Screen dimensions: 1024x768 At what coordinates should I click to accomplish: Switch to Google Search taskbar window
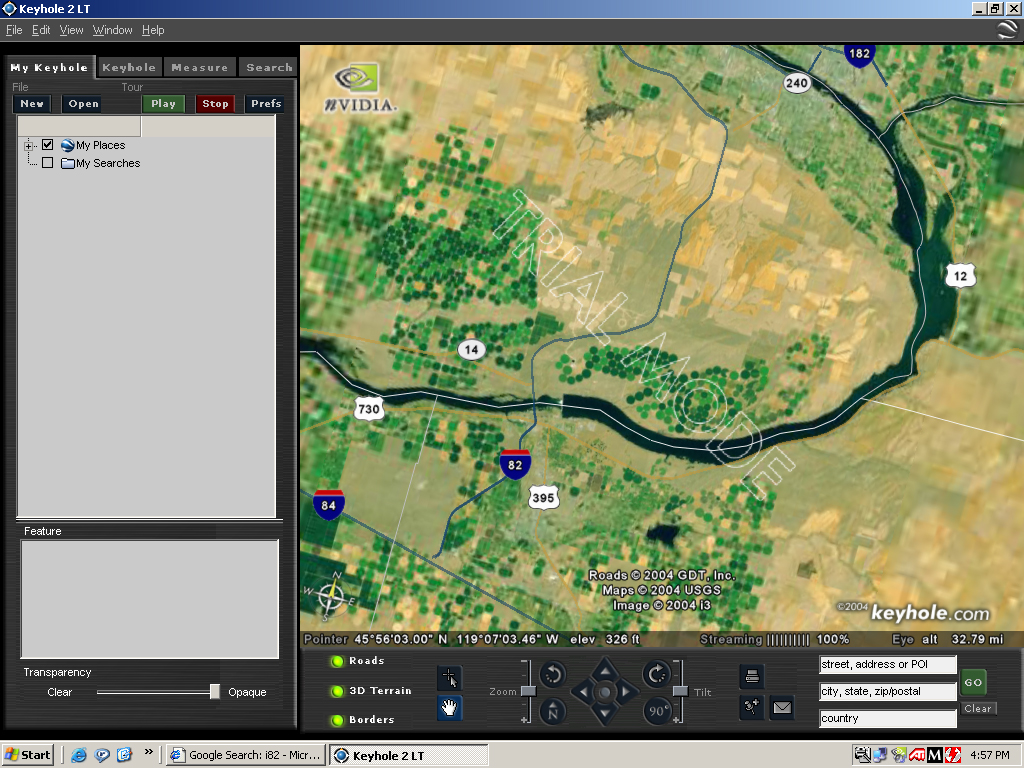pos(246,755)
